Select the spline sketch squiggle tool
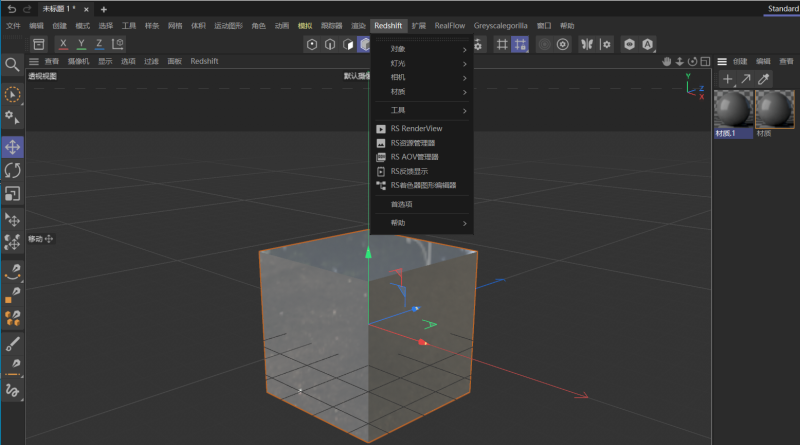800x445 pixels. (x=12, y=391)
